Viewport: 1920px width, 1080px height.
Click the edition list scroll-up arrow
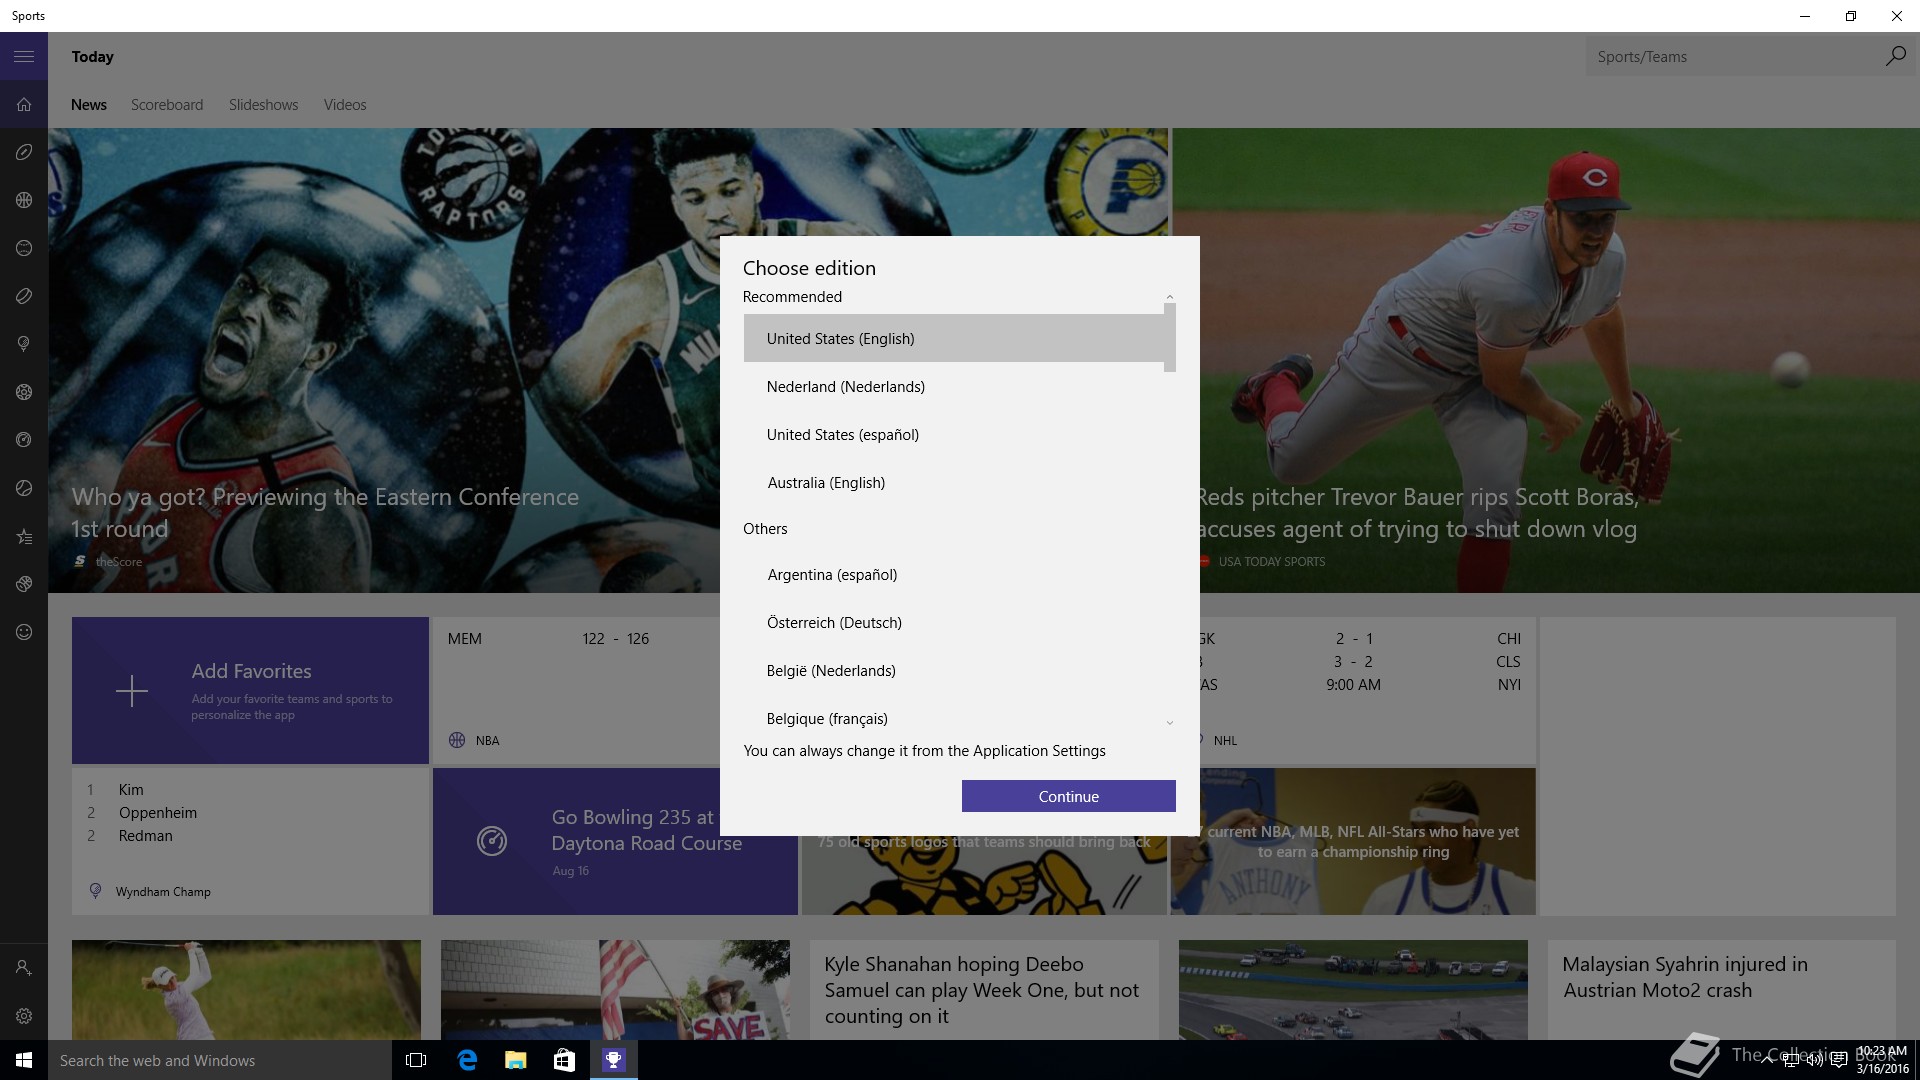click(x=1170, y=297)
